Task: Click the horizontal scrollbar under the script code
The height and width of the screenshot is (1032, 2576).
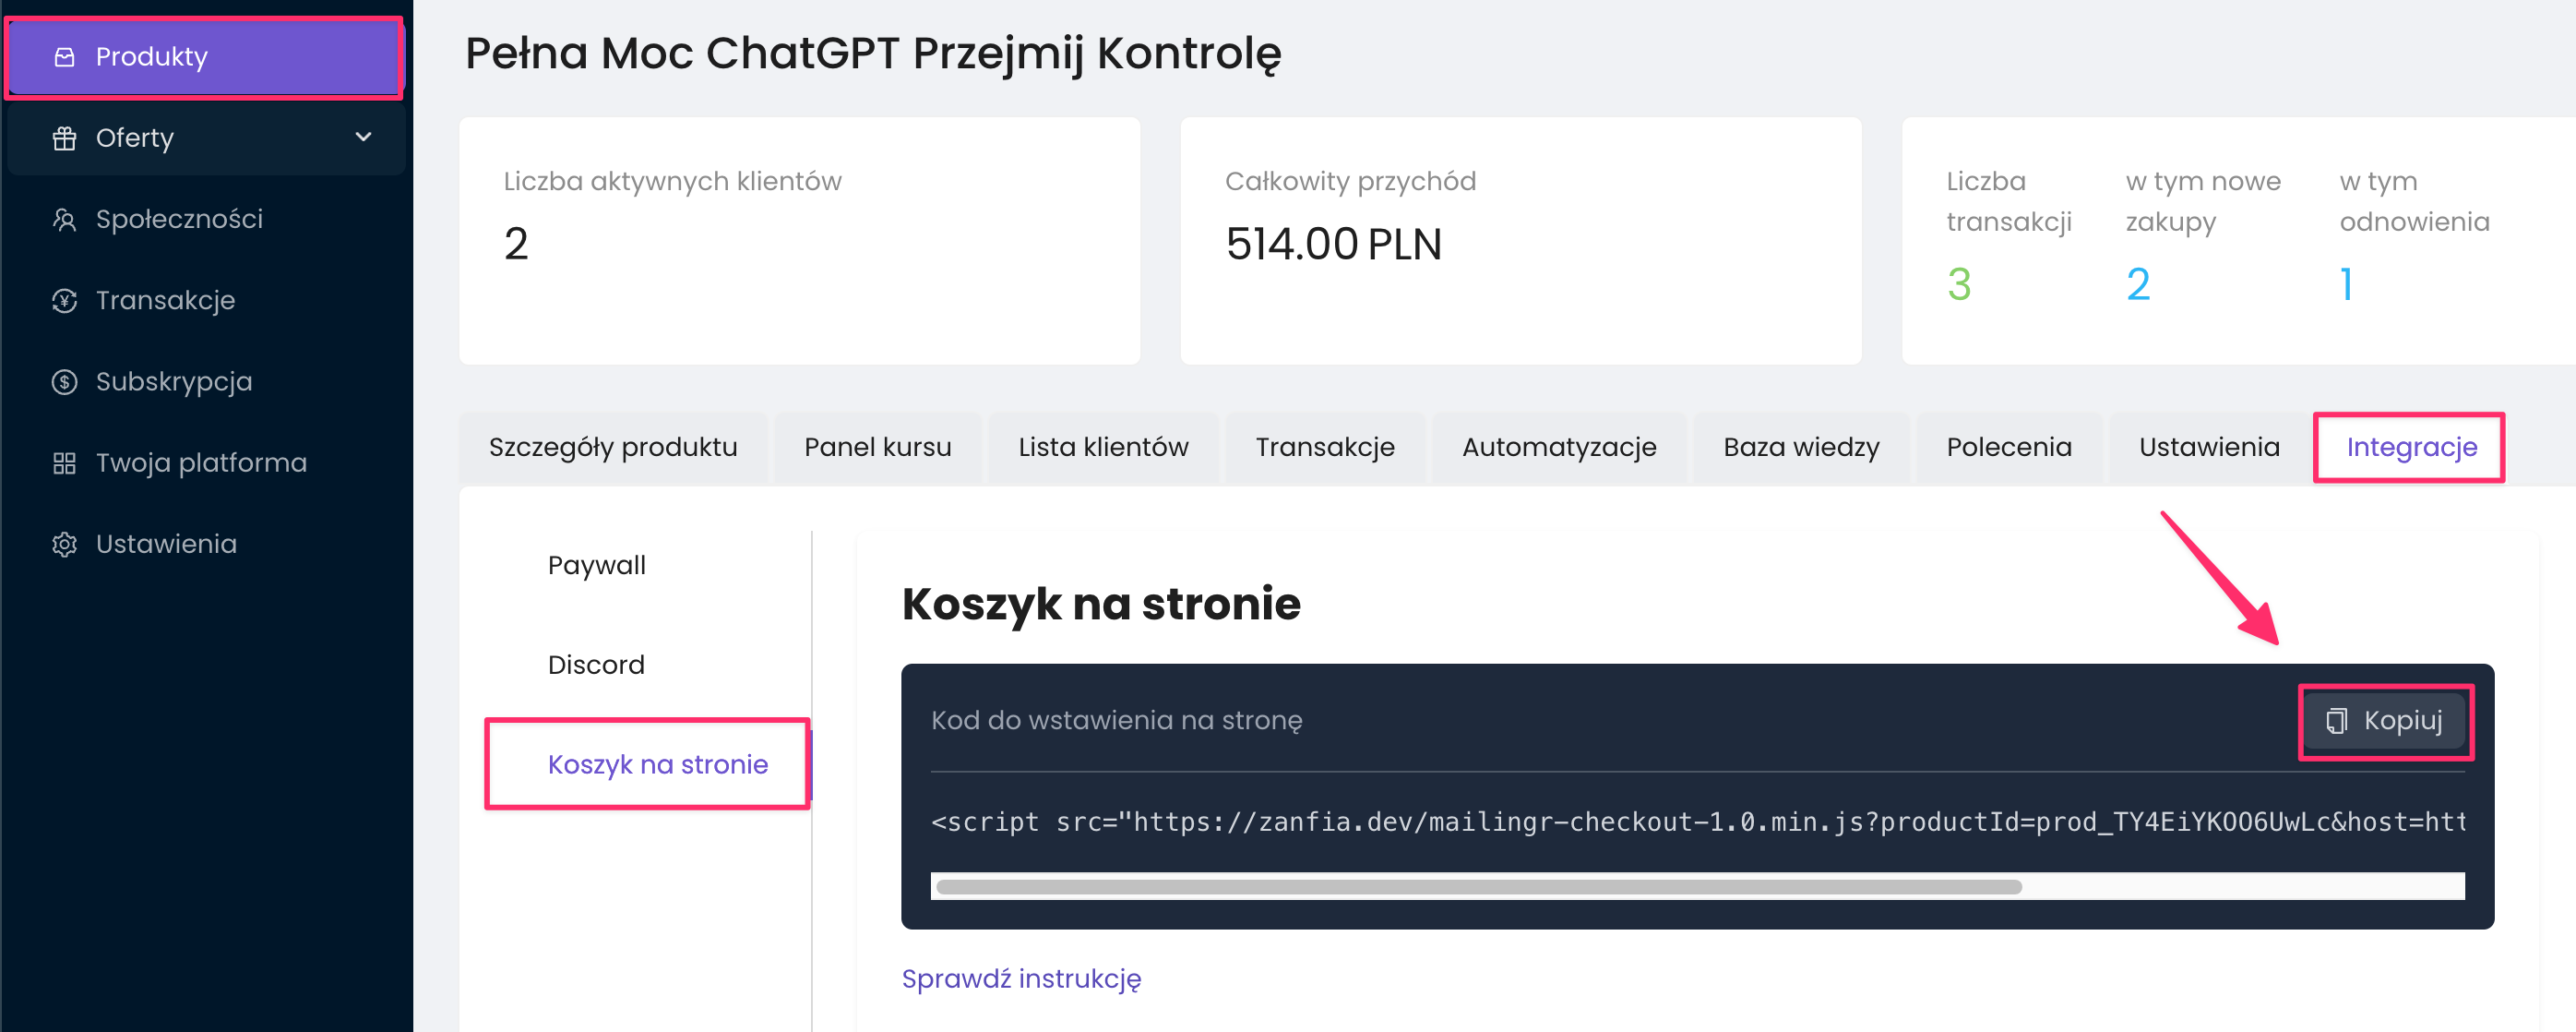Action: coord(1478,887)
